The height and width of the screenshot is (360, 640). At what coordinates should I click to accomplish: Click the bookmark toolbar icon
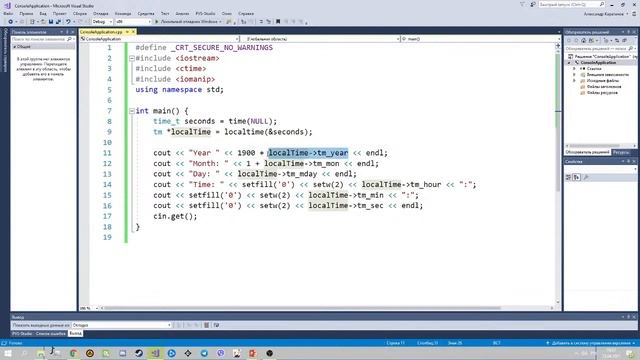(x=278, y=22)
